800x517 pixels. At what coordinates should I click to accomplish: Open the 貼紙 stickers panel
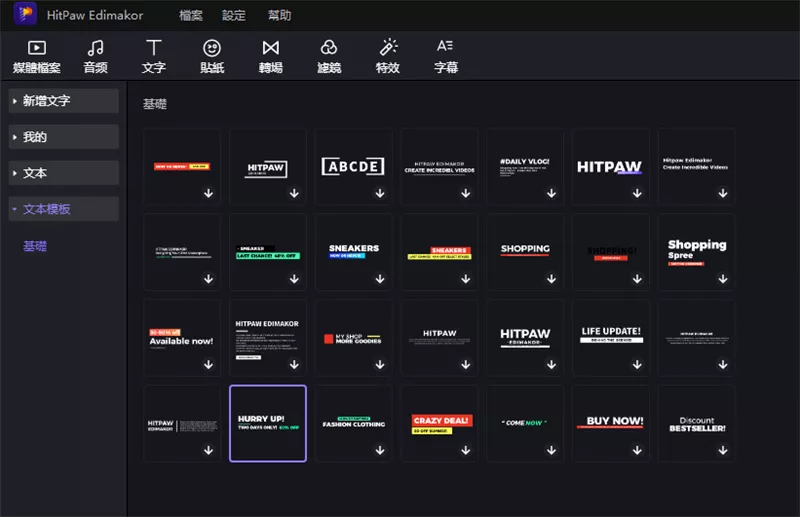coord(212,57)
